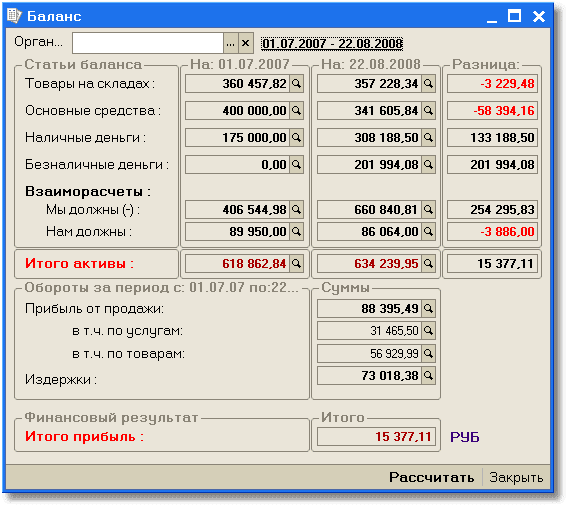
Task: Click magnifier for Итого активы 634 239,95
Action: pyautogui.click(x=428, y=264)
